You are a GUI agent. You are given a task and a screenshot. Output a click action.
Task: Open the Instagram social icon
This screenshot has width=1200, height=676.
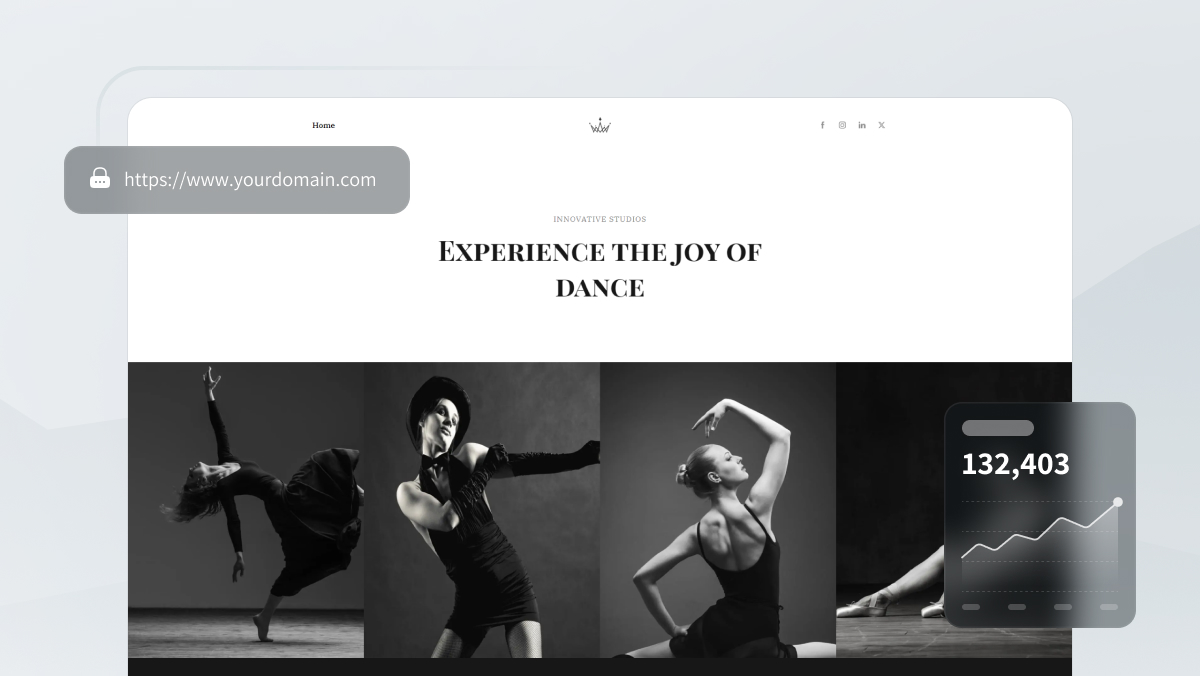click(x=842, y=125)
